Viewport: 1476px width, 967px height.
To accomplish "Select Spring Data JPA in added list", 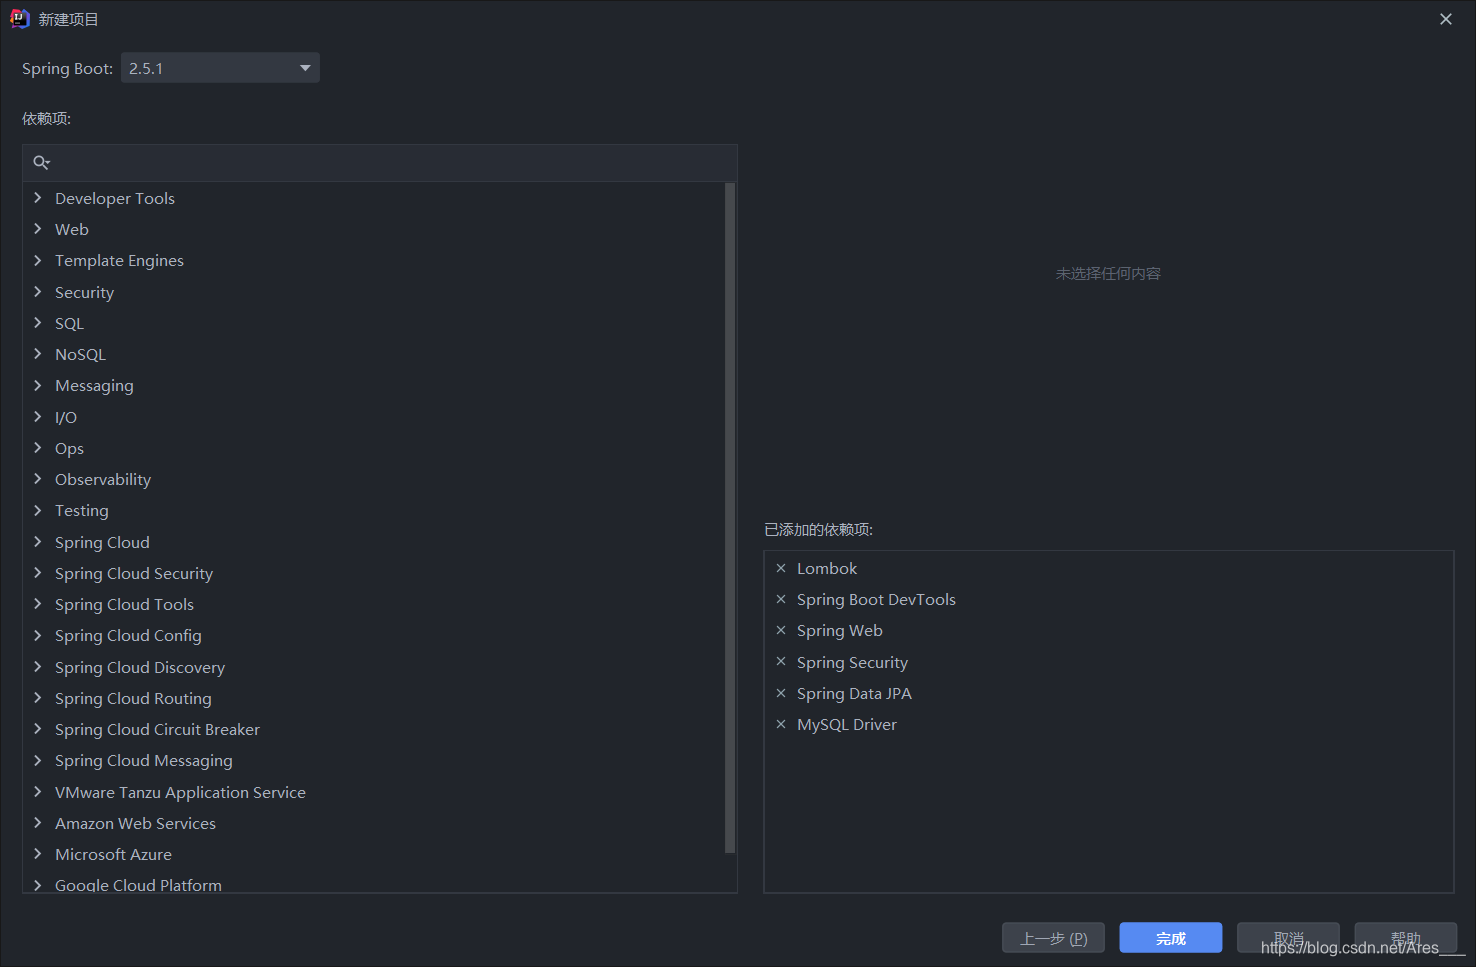I will [x=854, y=693].
